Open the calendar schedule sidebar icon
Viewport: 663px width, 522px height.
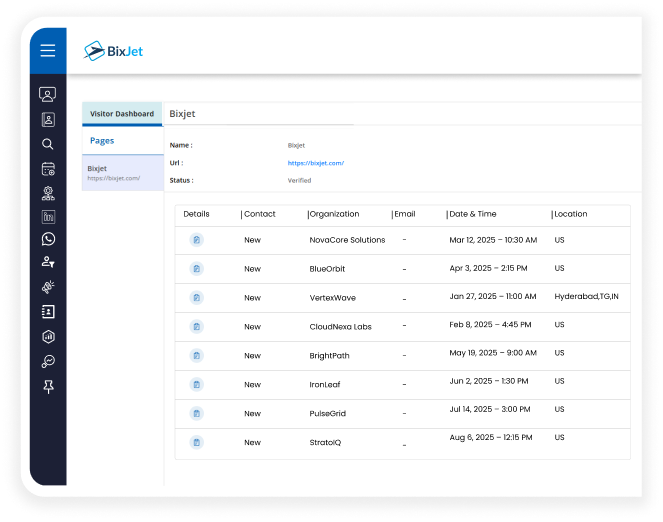(x=48, y=168)
